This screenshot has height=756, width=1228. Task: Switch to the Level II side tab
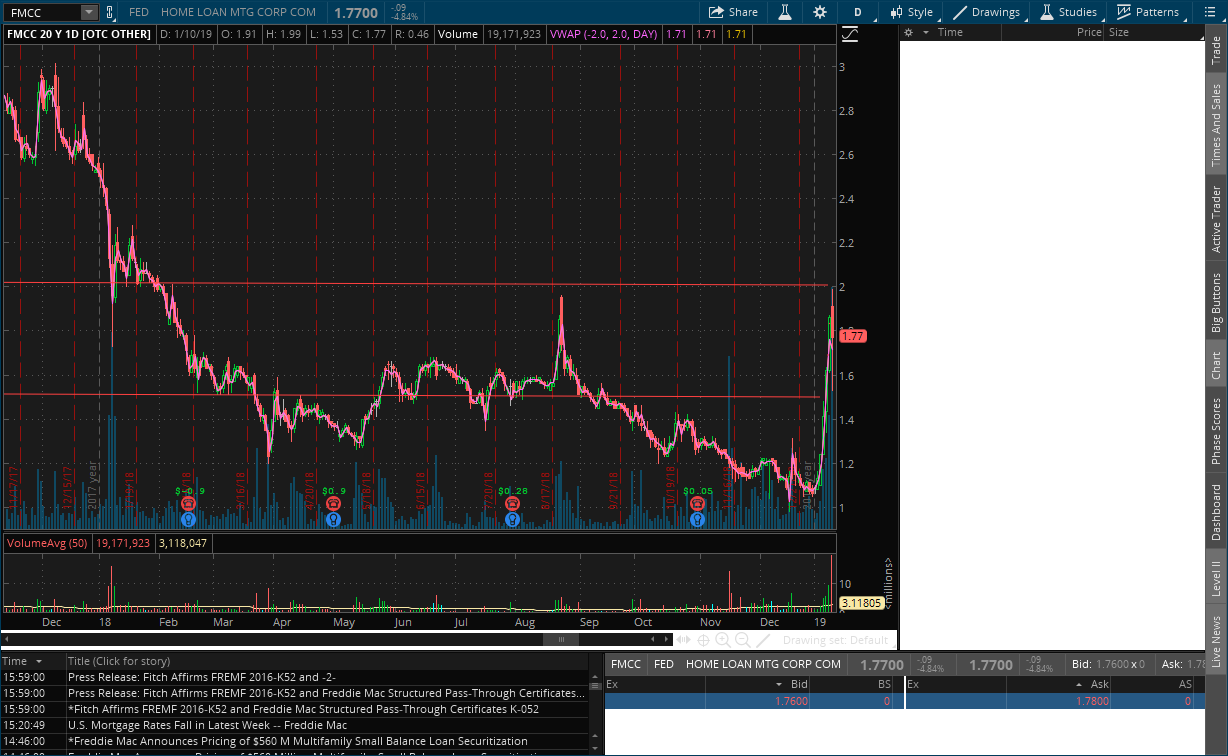point(1217,578)
